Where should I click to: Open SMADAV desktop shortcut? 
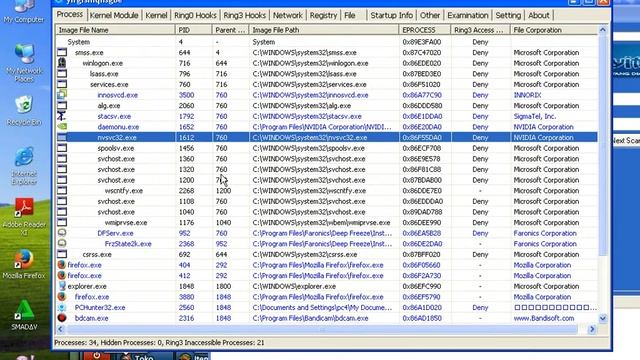point(24,315)
